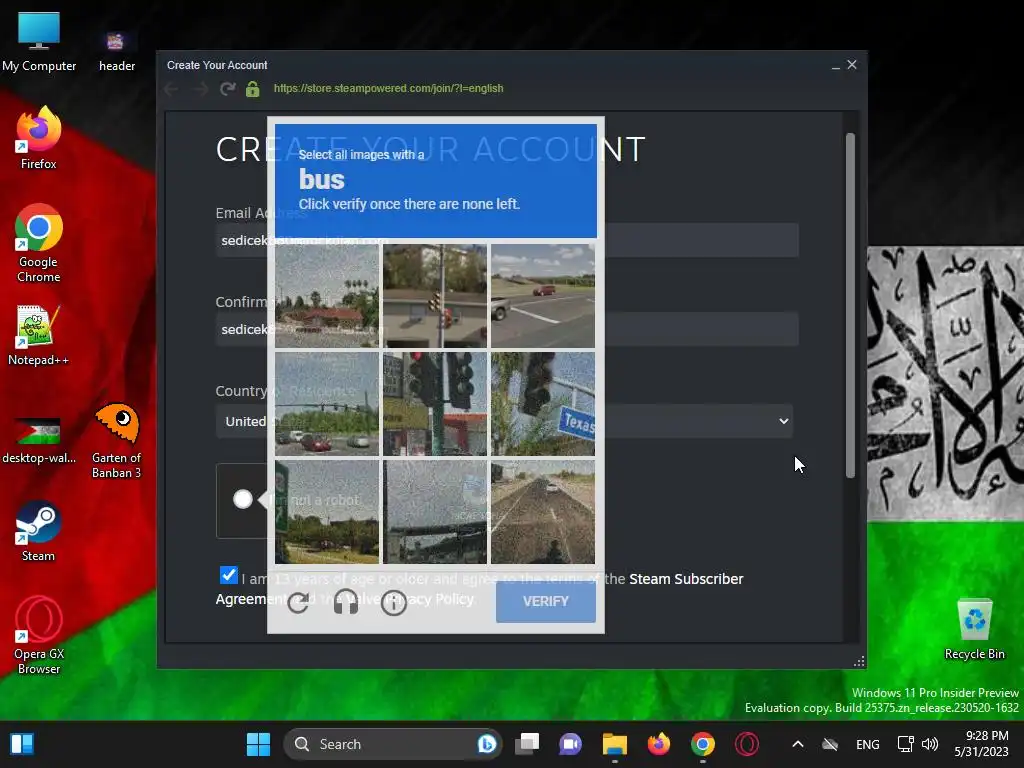
Task: Select the desktop-wal... image file icon
Action: click(x=39, y=440)
